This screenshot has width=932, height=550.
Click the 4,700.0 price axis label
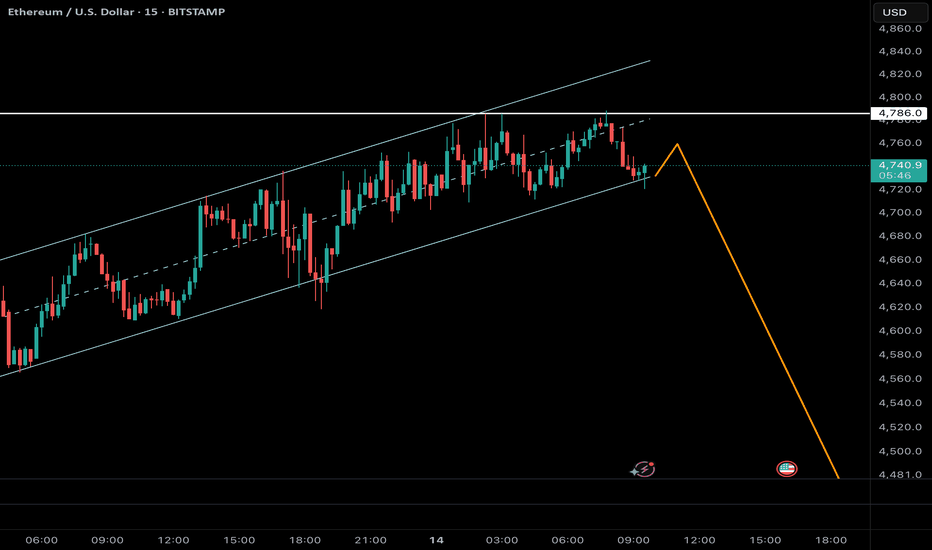pos(900,212)
